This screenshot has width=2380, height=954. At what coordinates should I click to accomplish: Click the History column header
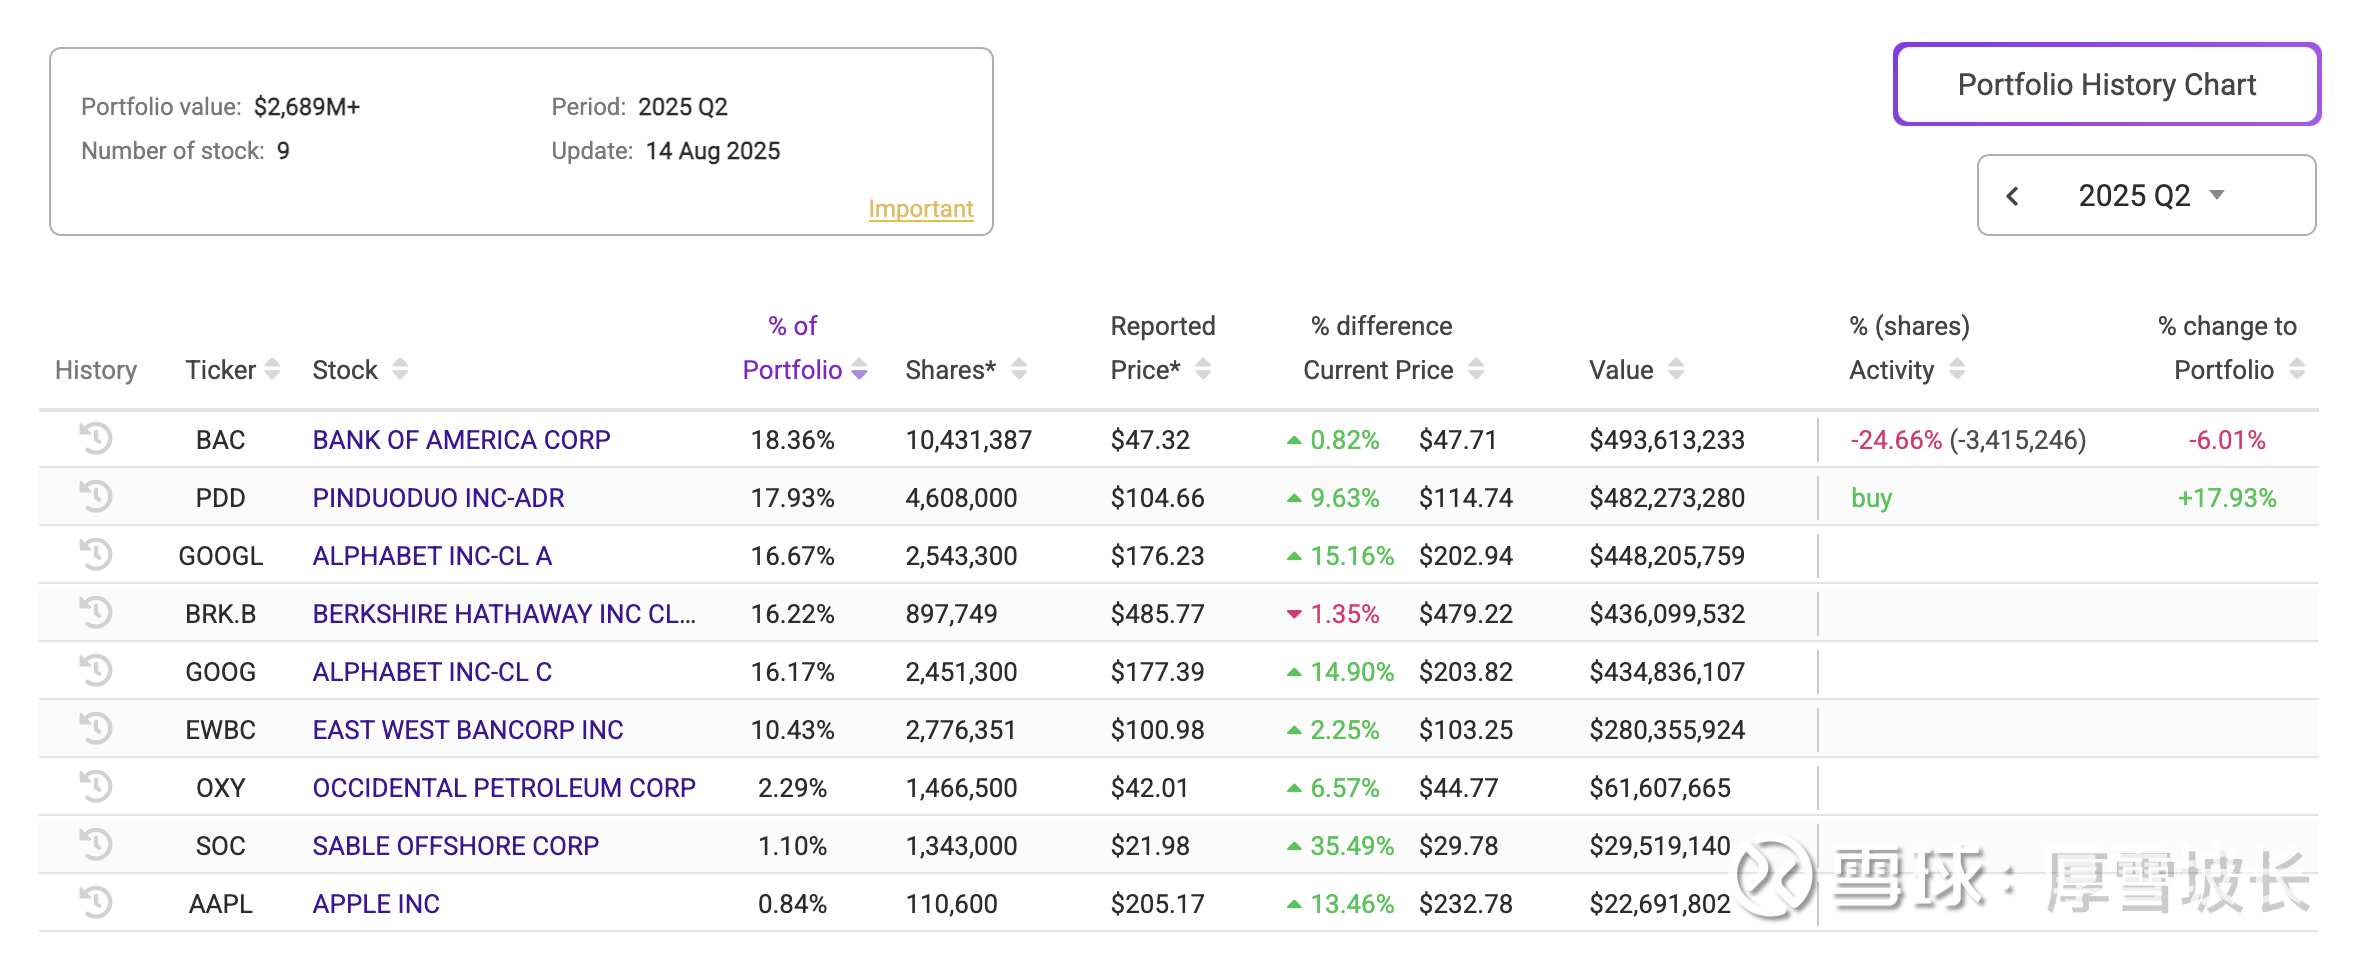(x=95, y=370)
